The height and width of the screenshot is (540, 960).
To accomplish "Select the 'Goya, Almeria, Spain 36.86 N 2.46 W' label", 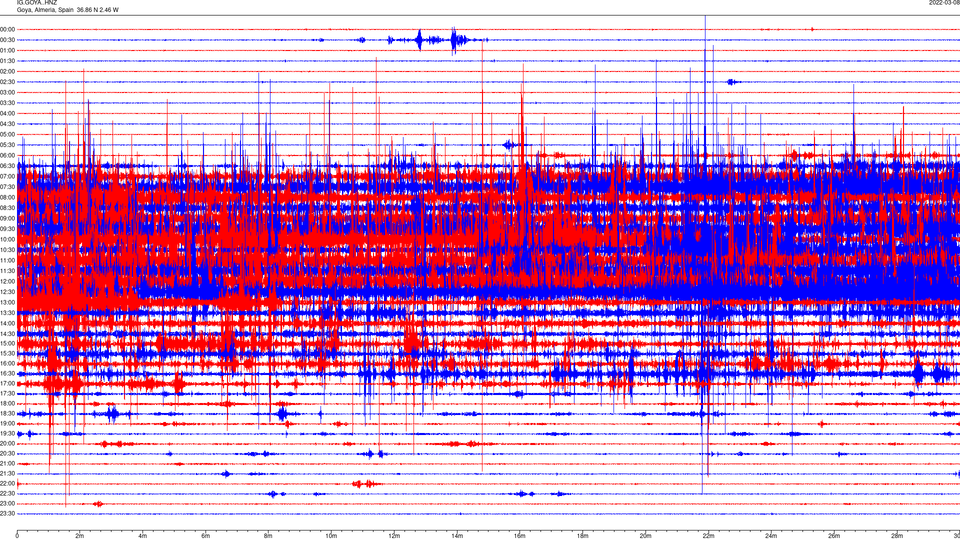I will 67,10.
